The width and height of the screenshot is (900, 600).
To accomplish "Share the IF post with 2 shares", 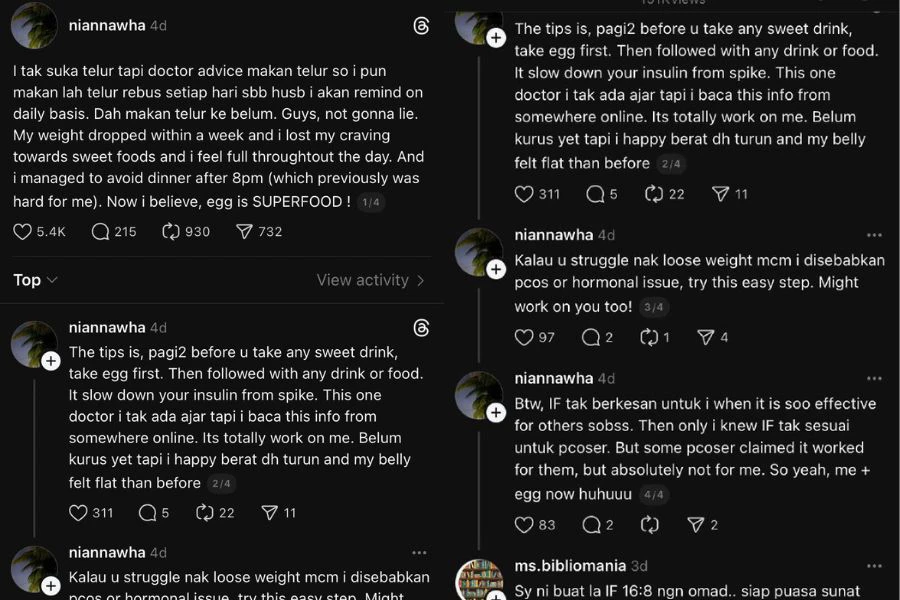I will pos(695,525).
